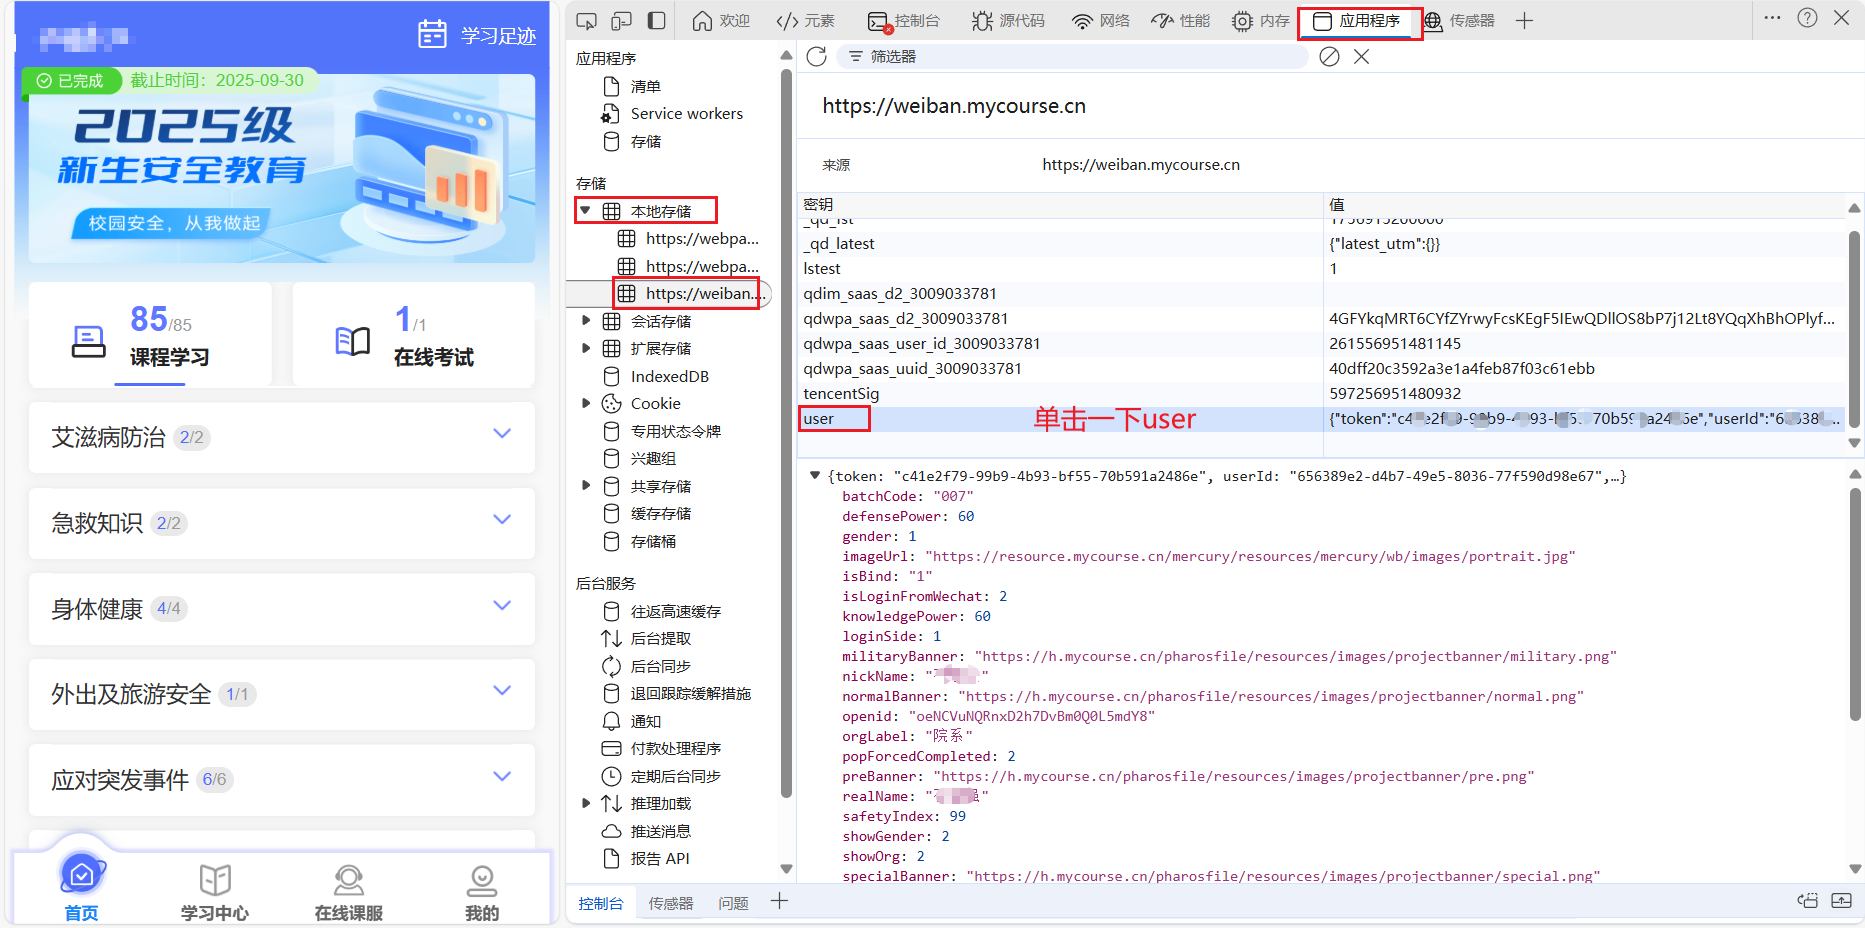This screenshot has height=928, width=1865.
Task: Open DevTools help question mark icon
Action: (1807, 18)
